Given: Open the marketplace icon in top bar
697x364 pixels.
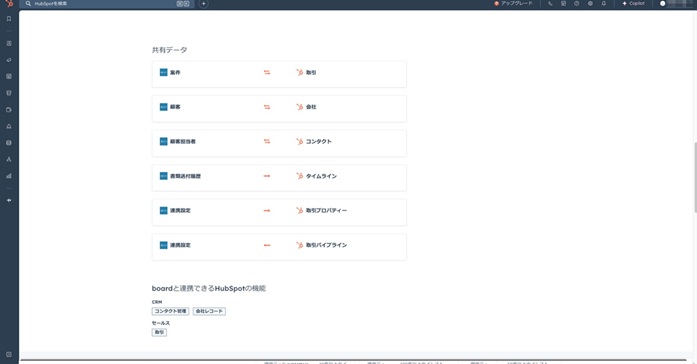Looking at the screenshot, I should pyautogui.click(x=563, y=4).
